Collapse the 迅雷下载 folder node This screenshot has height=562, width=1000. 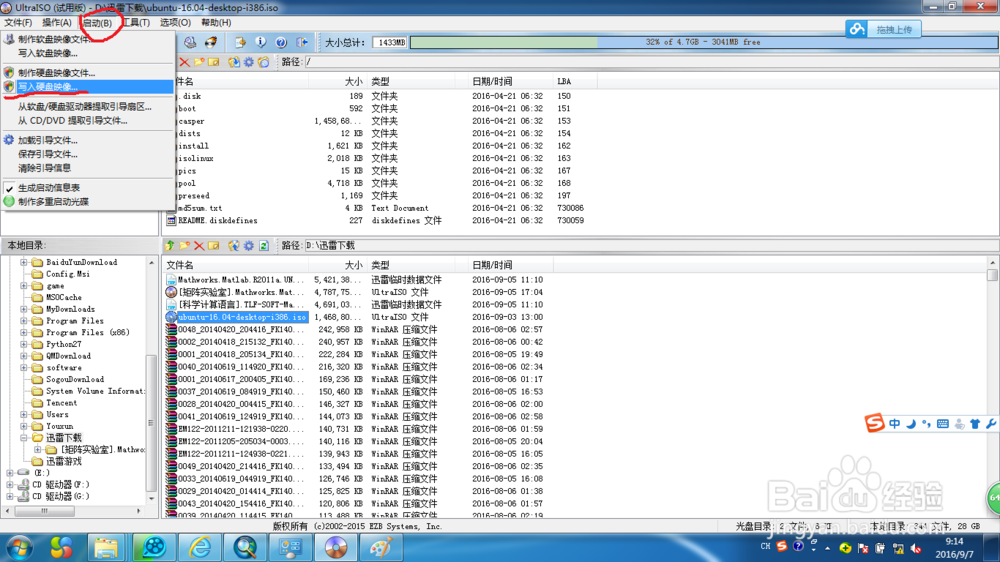[24, 438]
